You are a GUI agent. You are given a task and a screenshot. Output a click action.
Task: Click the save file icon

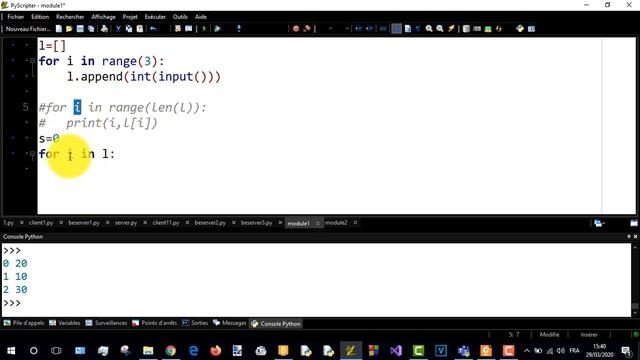pos(80,29)
